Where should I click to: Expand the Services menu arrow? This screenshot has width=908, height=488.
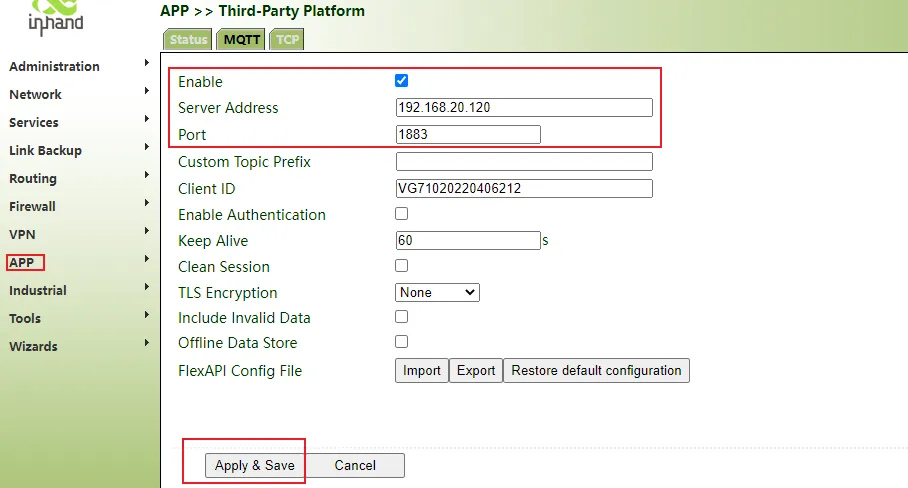point(147,119)
